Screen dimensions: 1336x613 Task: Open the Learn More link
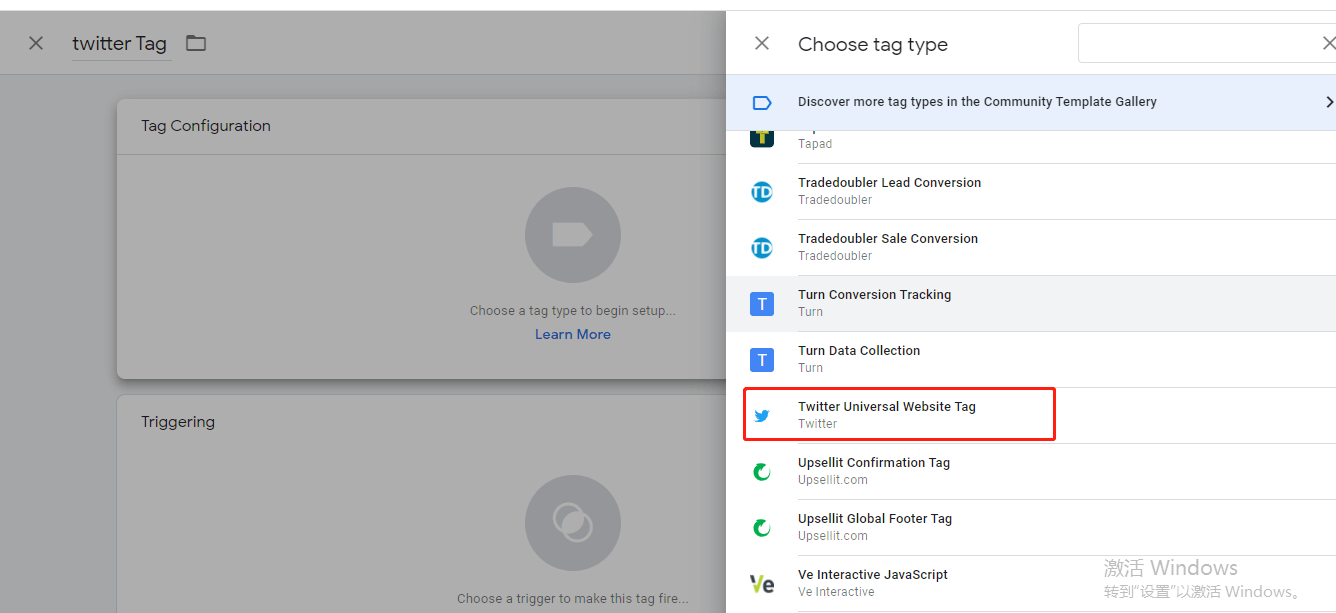573,334
